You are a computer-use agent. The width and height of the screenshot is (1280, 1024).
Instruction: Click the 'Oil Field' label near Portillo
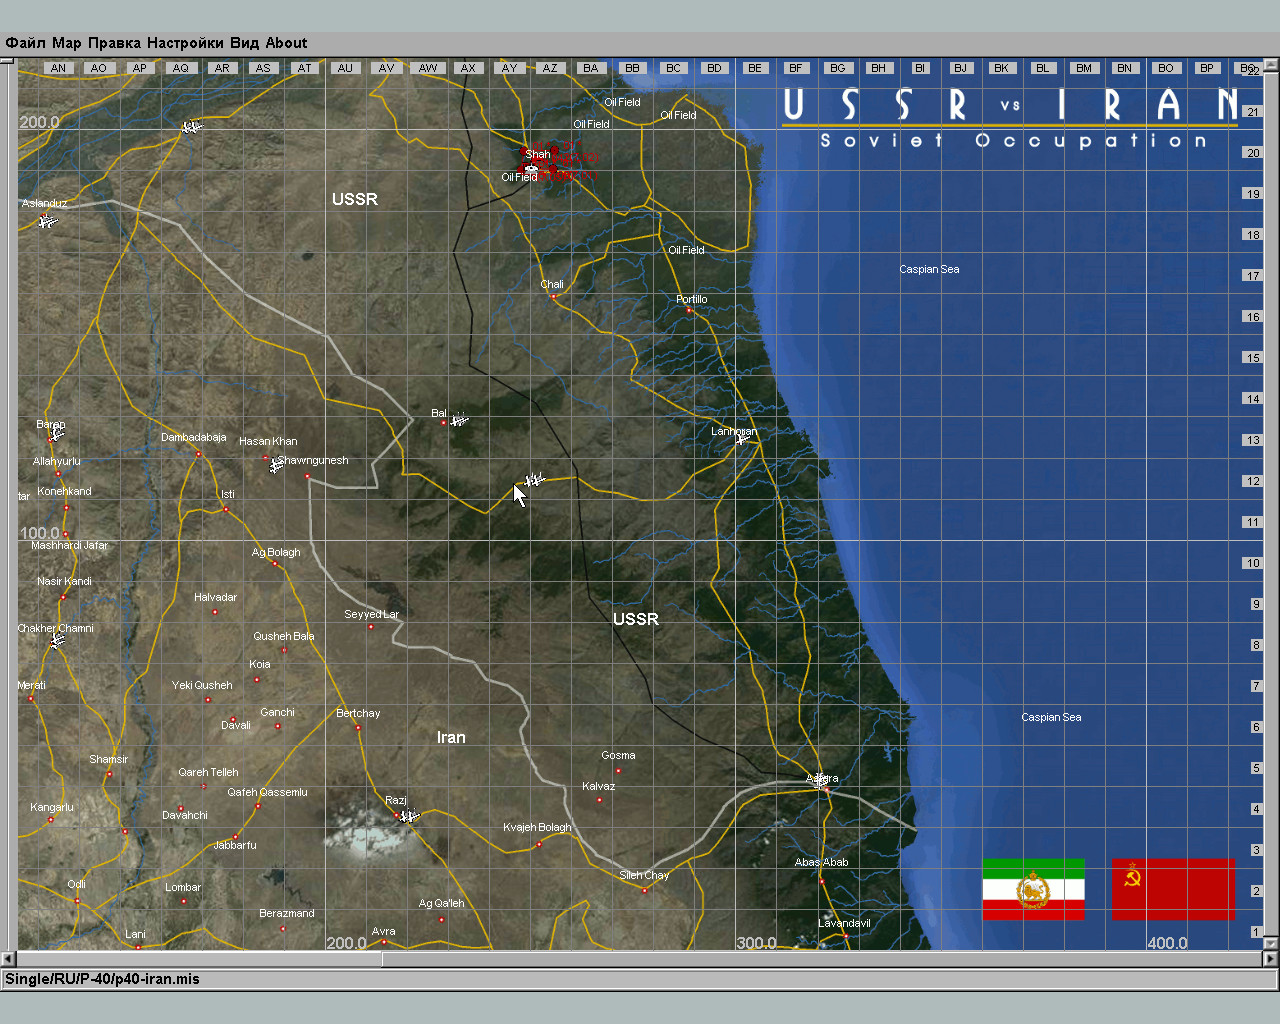[686, 250]
